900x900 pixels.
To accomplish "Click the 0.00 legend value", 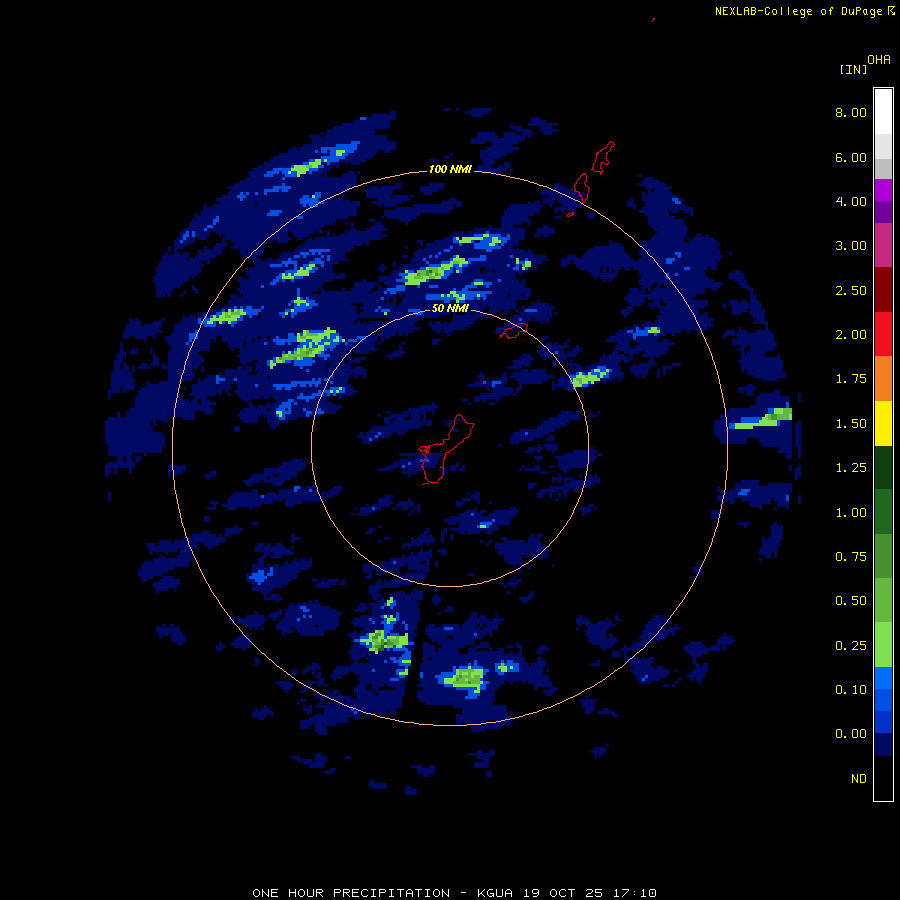I will [851, 734].
